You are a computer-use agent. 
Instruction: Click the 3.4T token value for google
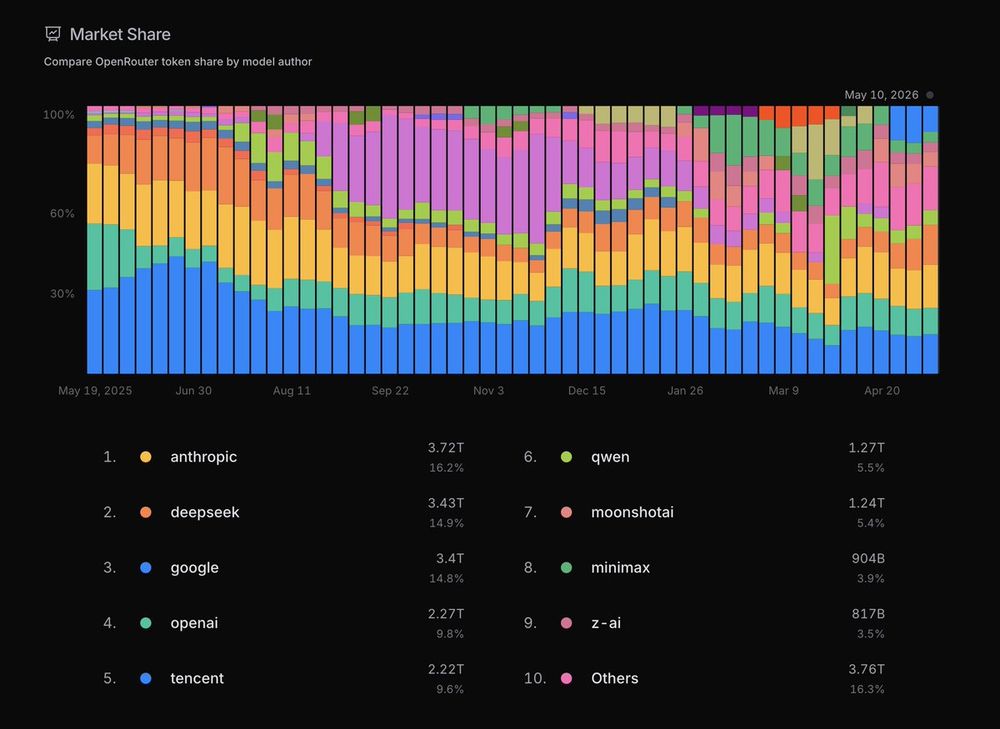(x=450, y=559)
